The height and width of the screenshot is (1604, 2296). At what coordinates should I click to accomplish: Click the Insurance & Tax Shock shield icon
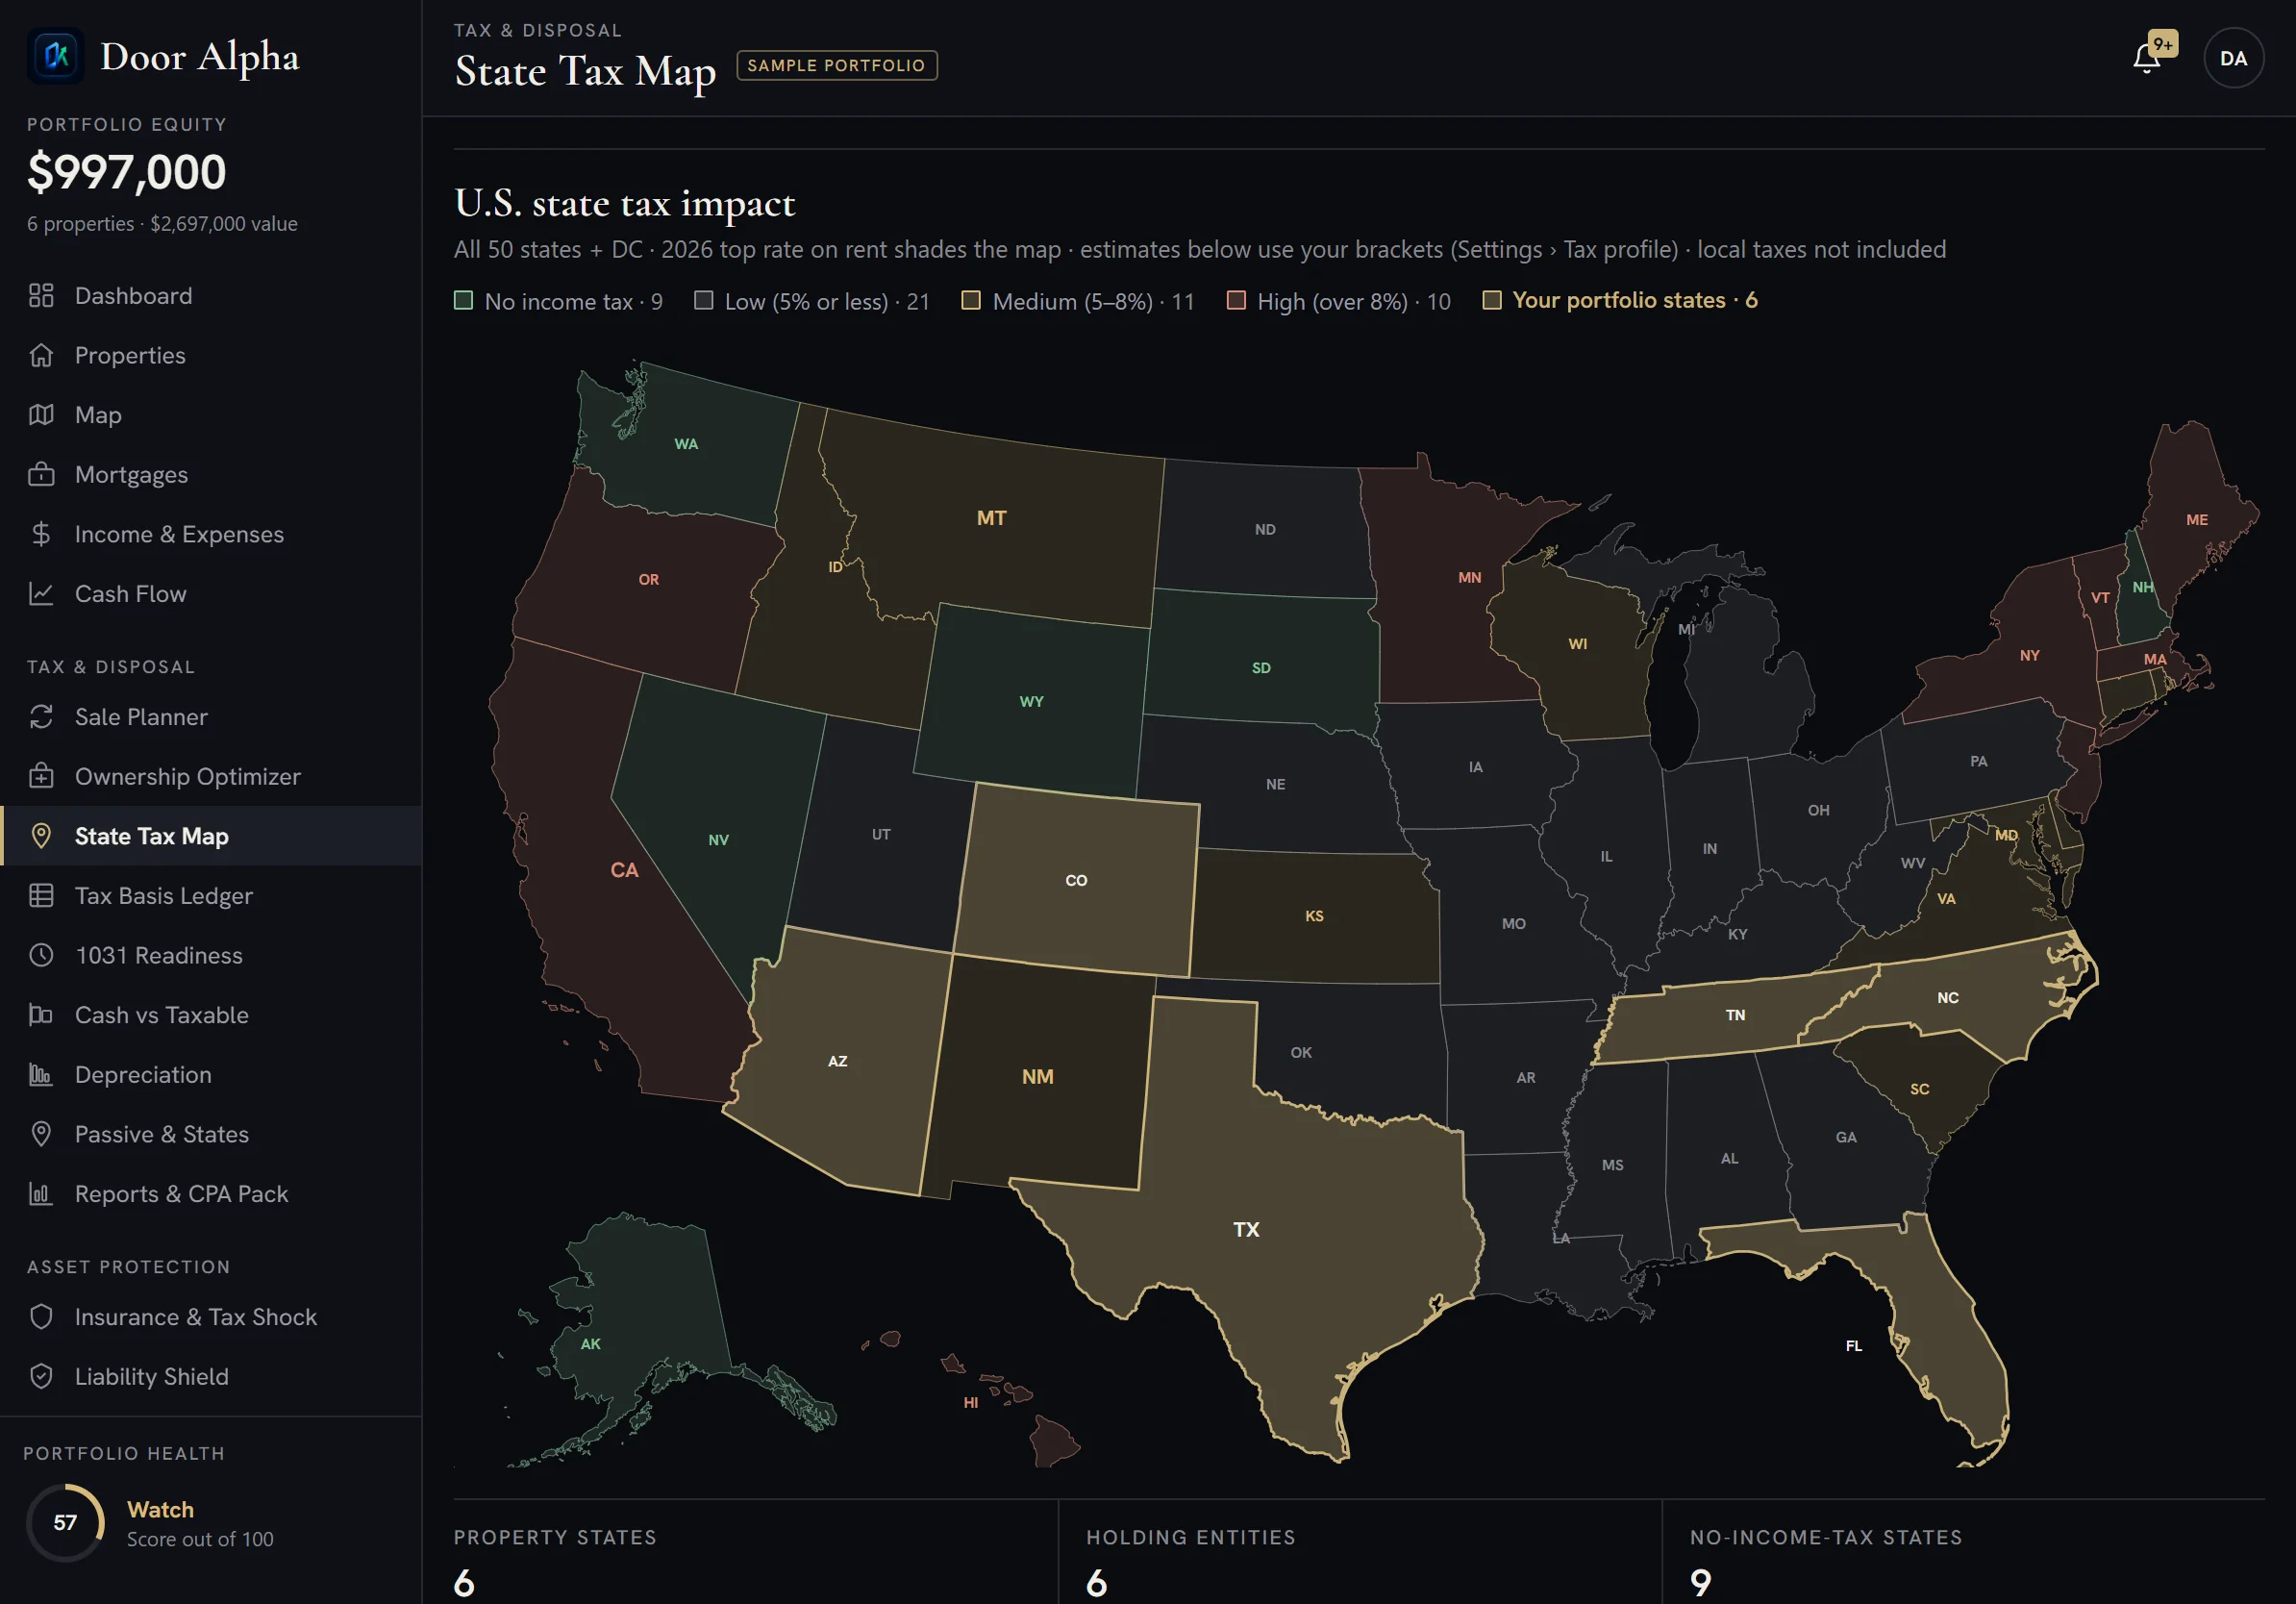(x=41, y=1317)
